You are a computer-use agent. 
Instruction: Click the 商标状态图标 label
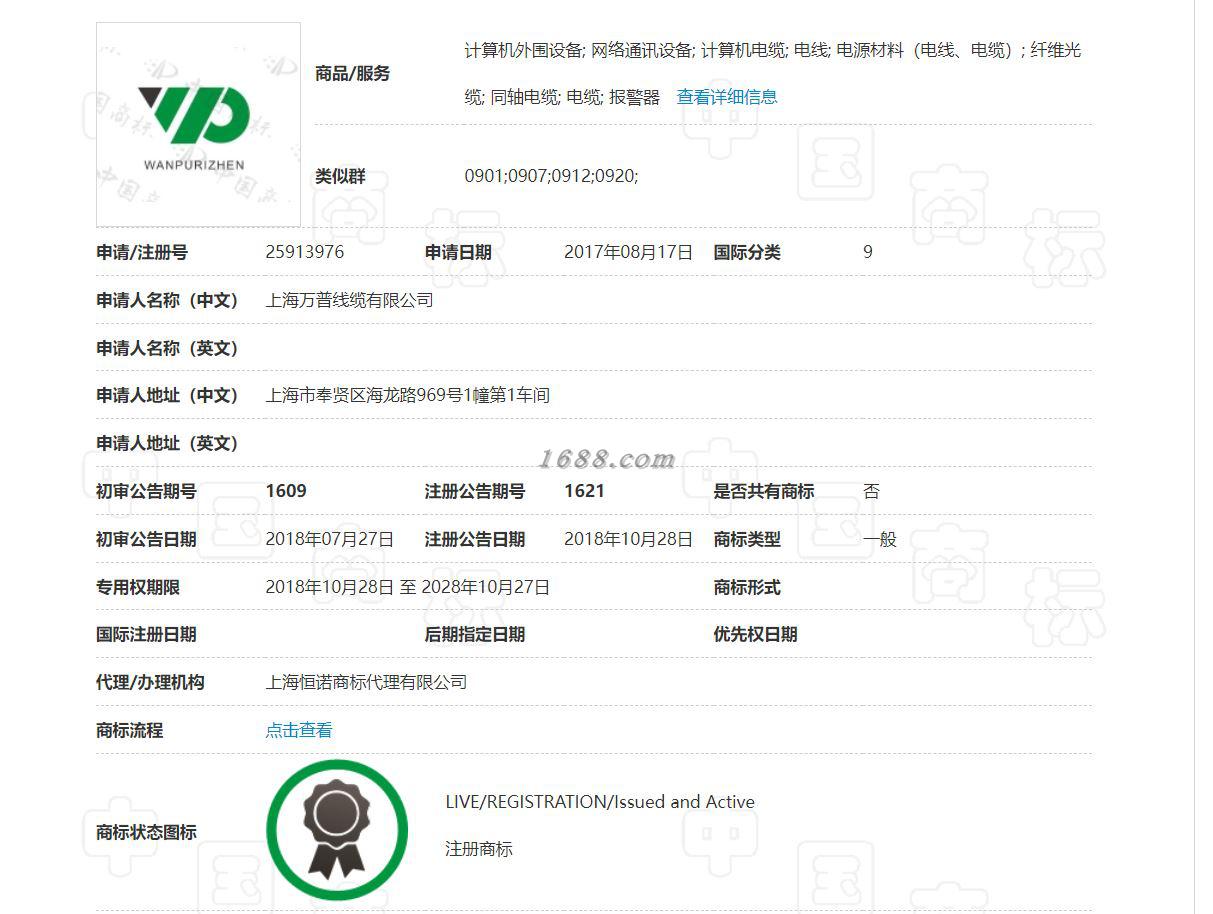146,832
